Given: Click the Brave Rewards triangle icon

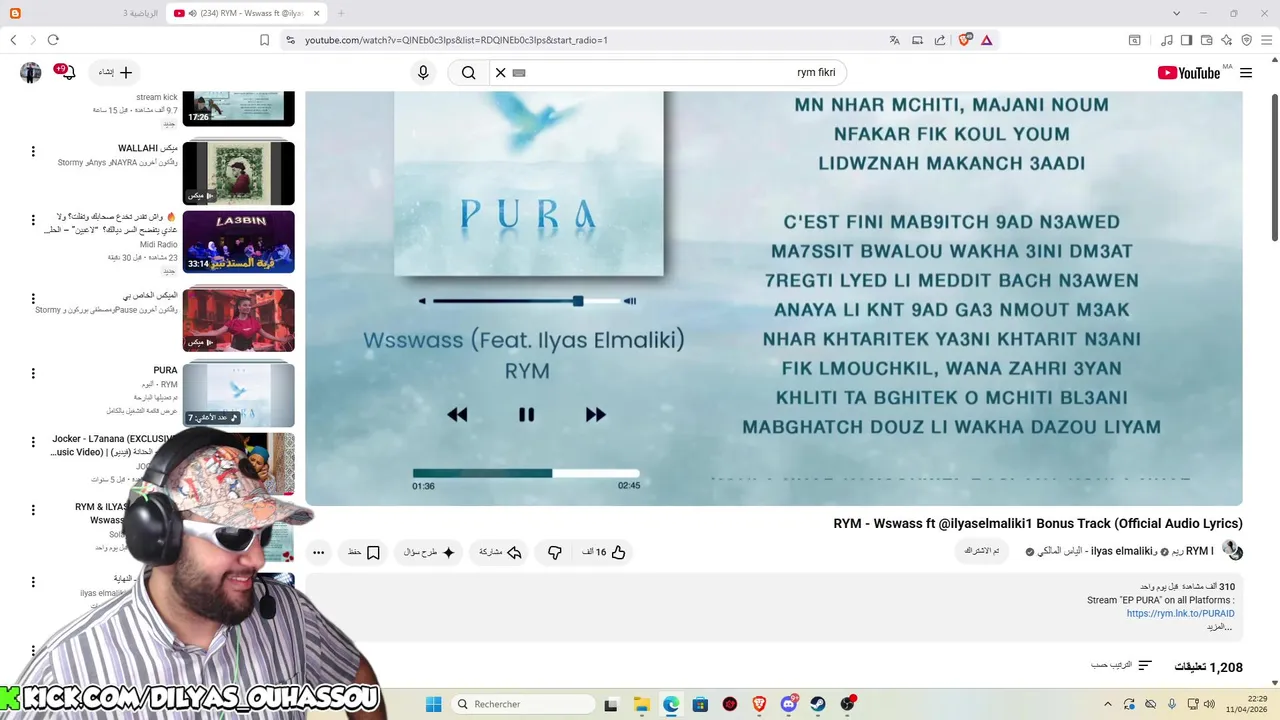Looking at the screenshot, I should click(987, 40).
